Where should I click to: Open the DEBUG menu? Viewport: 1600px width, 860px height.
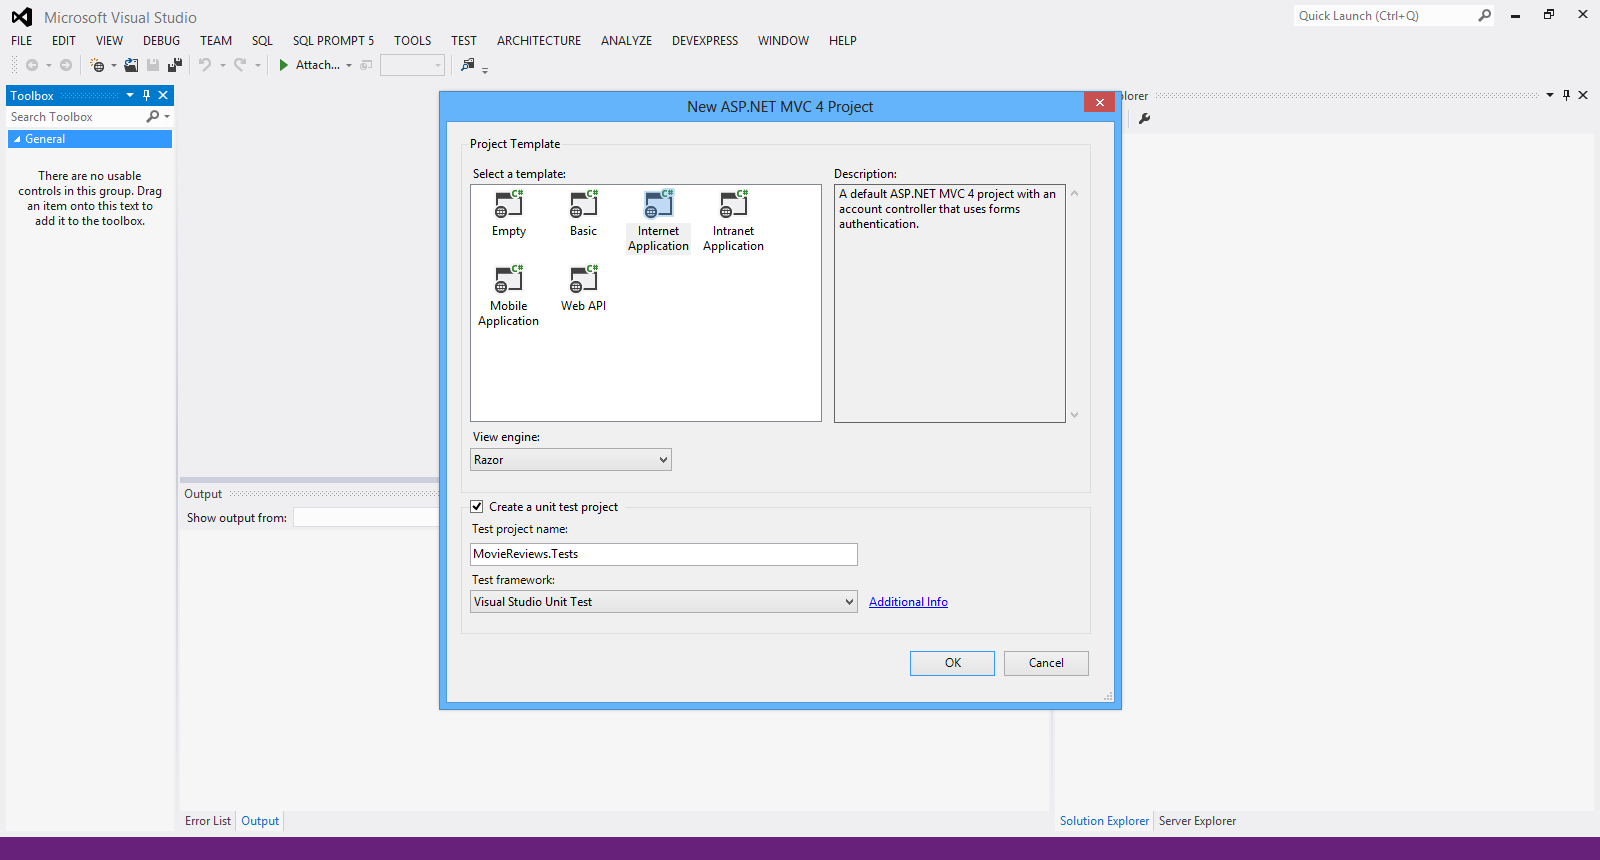162,41
